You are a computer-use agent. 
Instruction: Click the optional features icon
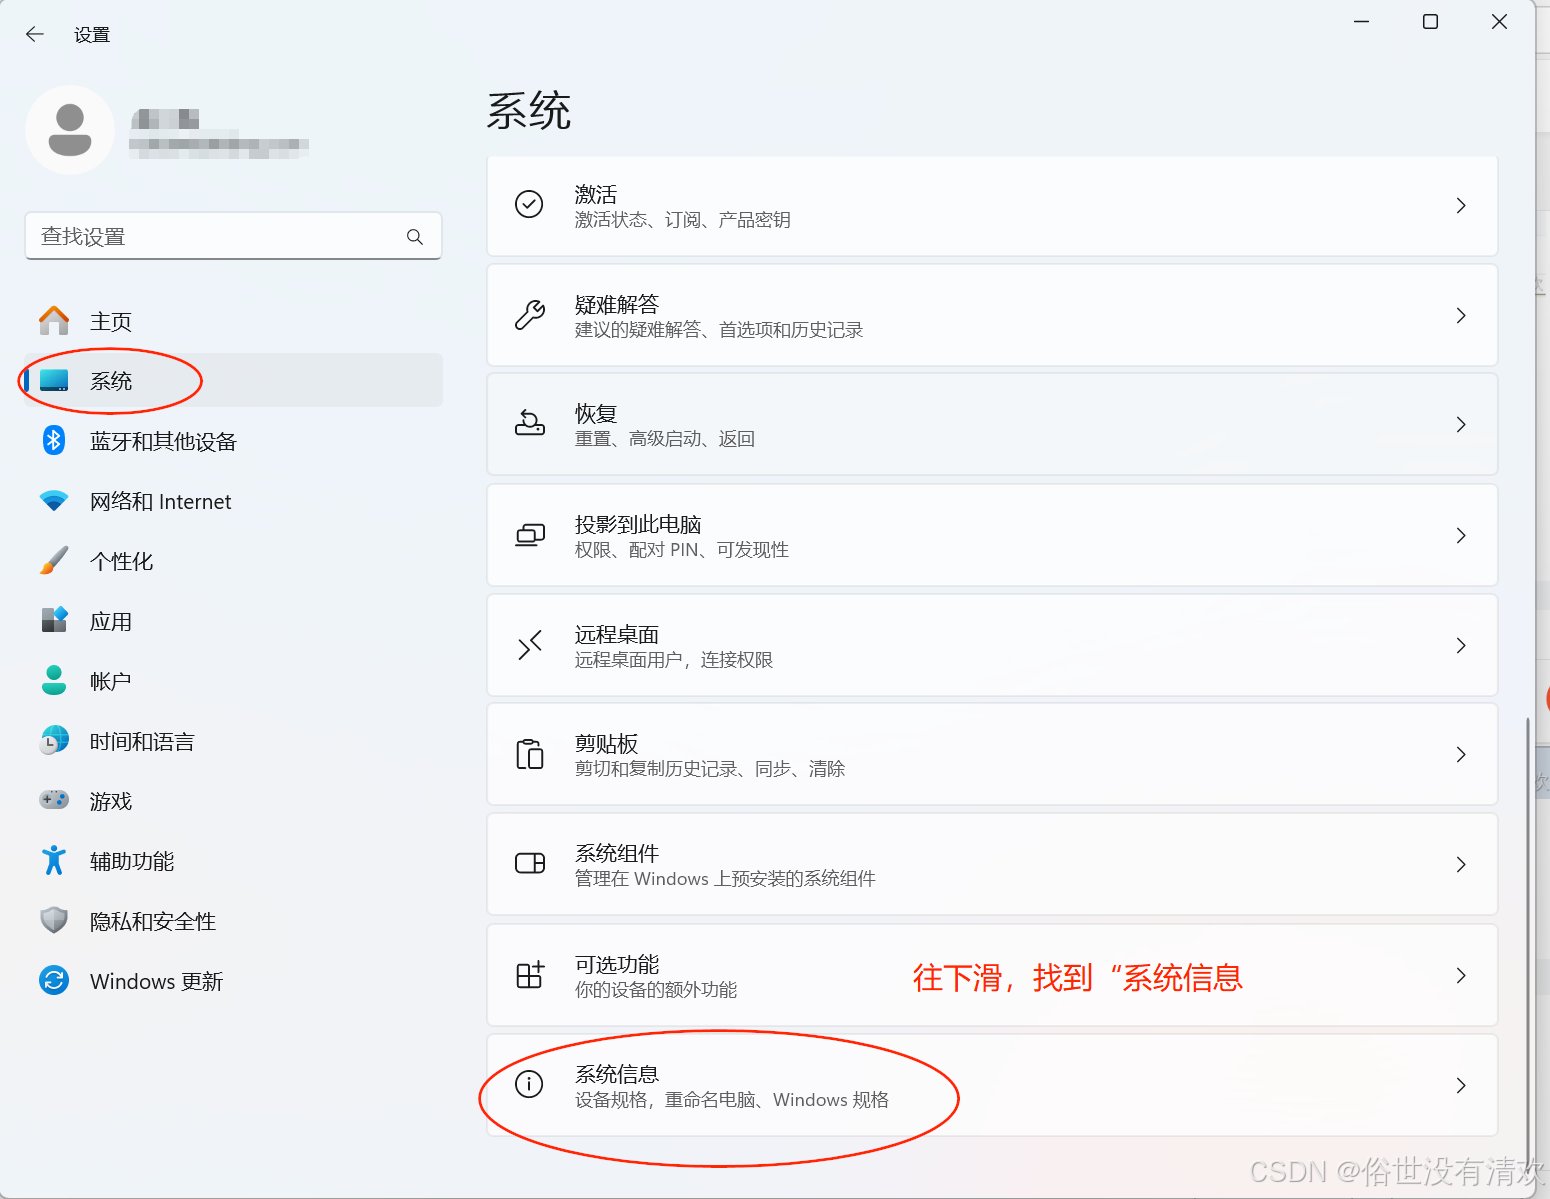(529, 974)
